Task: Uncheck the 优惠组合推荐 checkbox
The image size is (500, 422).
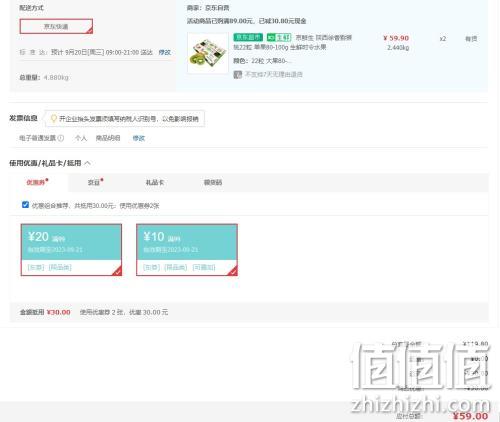Action: coord(25,205)
